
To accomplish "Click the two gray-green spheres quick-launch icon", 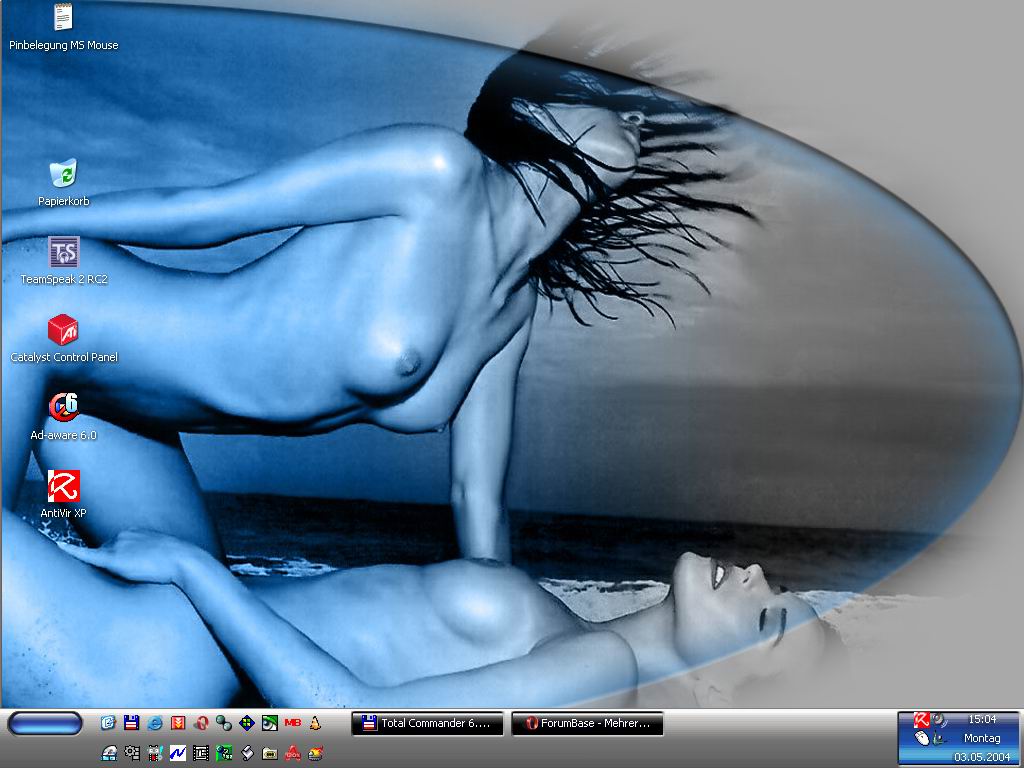I will (x=224, y=722).
